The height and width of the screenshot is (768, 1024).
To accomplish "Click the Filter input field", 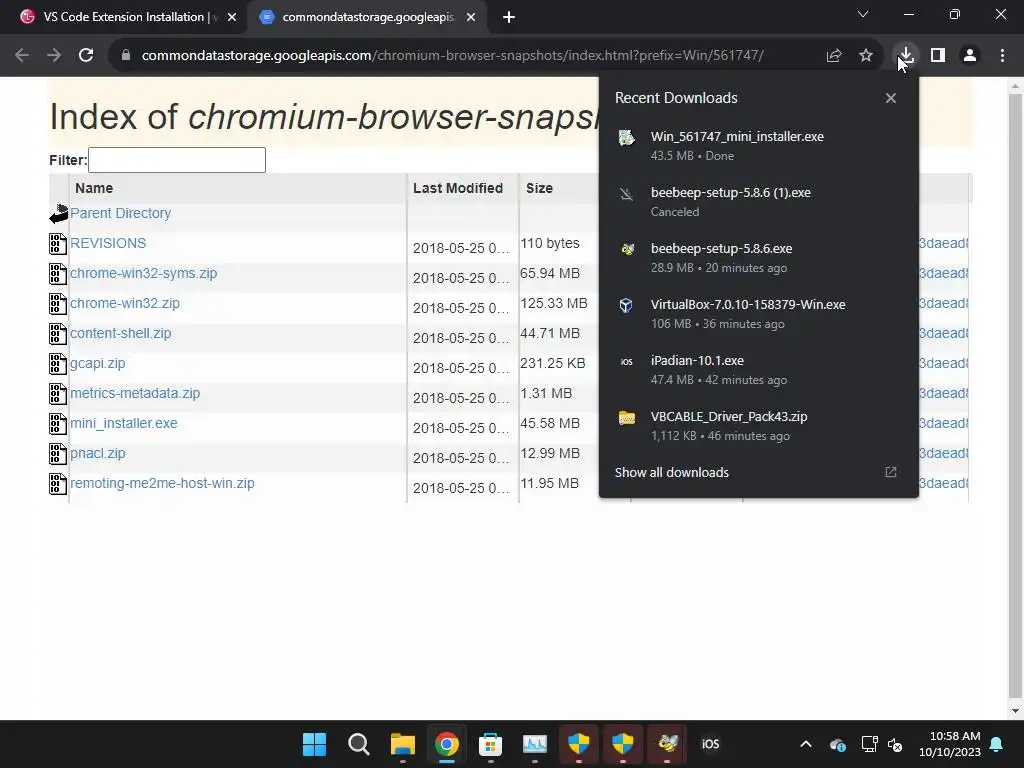I will [177, 160].
